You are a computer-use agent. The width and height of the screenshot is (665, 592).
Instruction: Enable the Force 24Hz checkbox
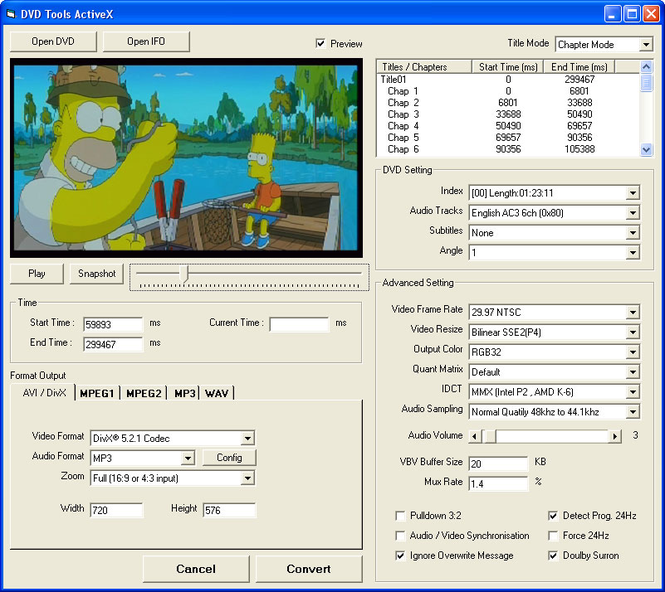553,536
